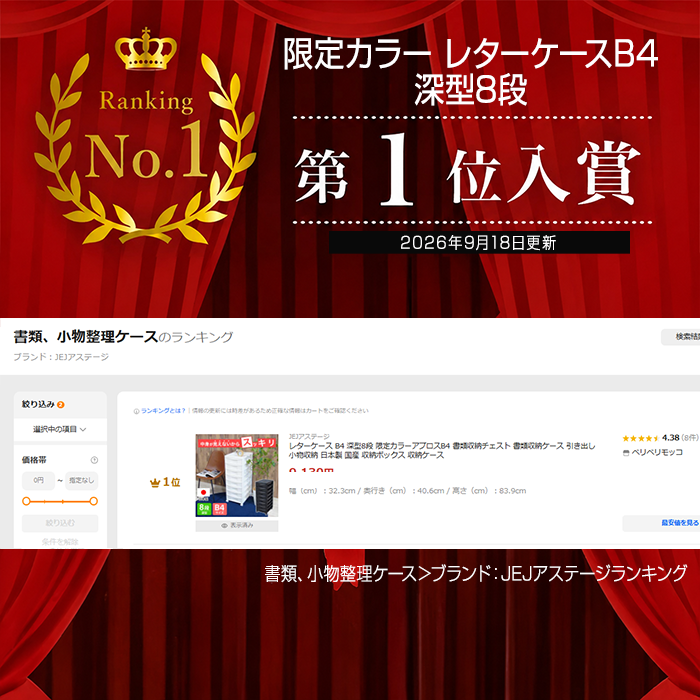Click the left handle of price slider
This screenshot has width=700, height=700.
26,501
